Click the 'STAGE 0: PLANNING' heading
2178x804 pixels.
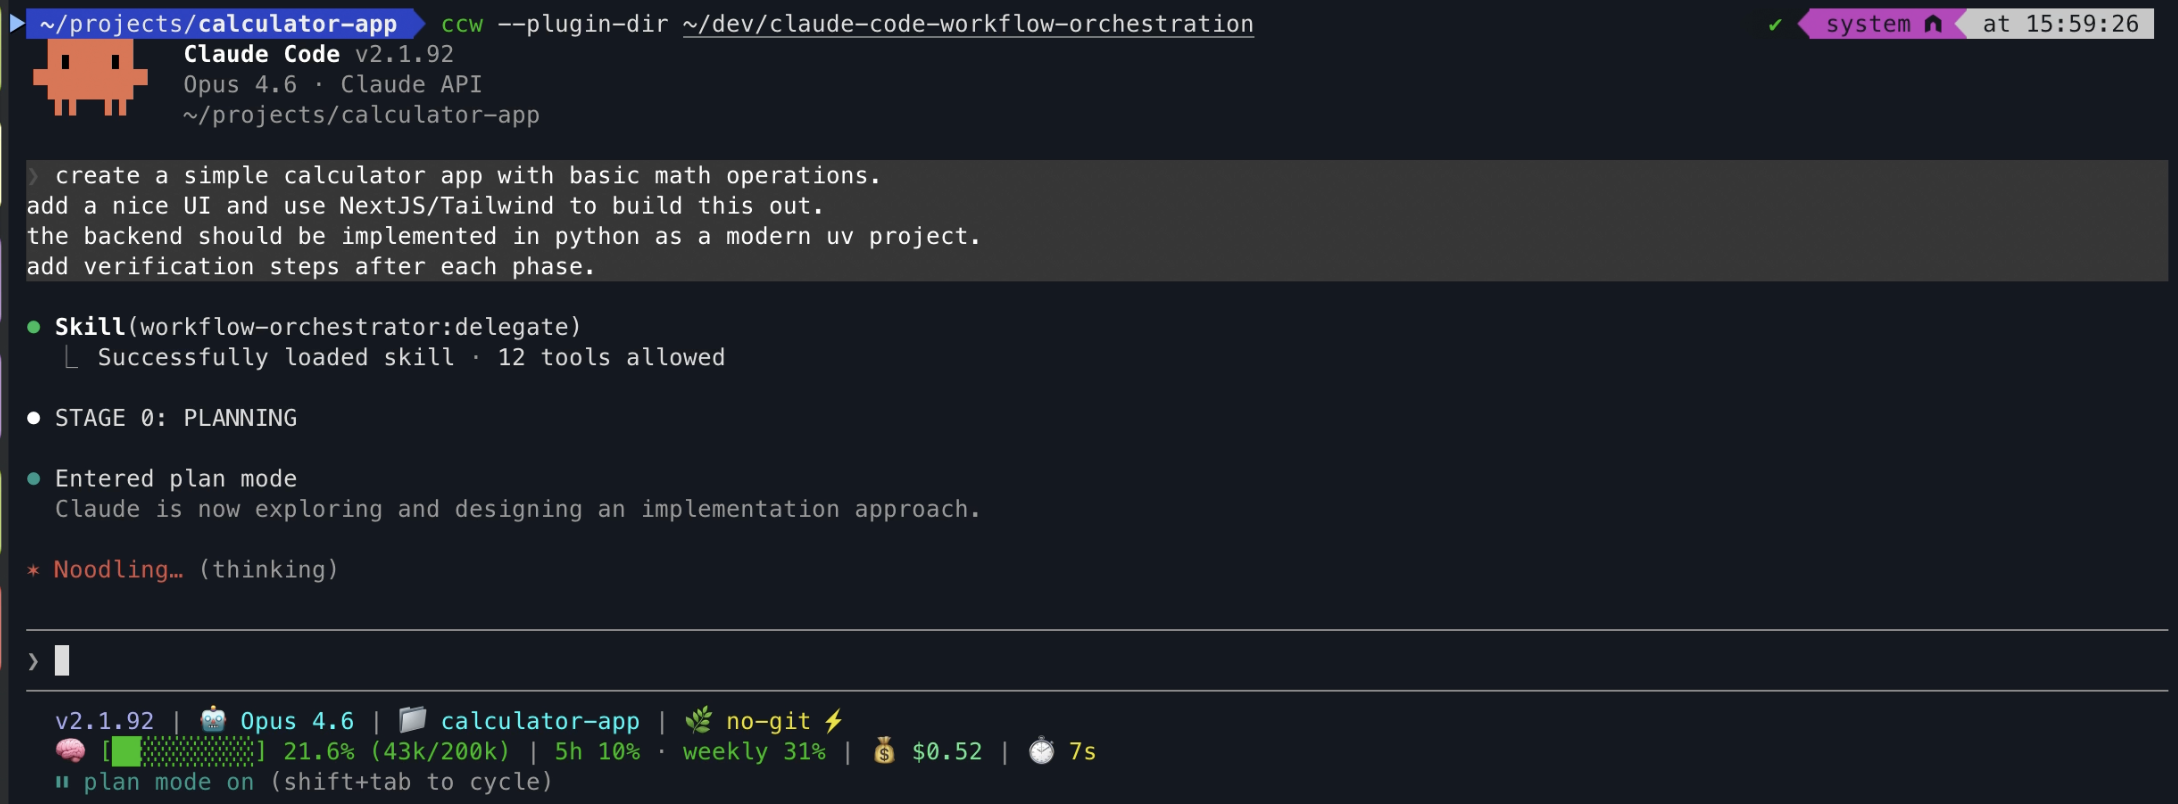pos(176,418)
